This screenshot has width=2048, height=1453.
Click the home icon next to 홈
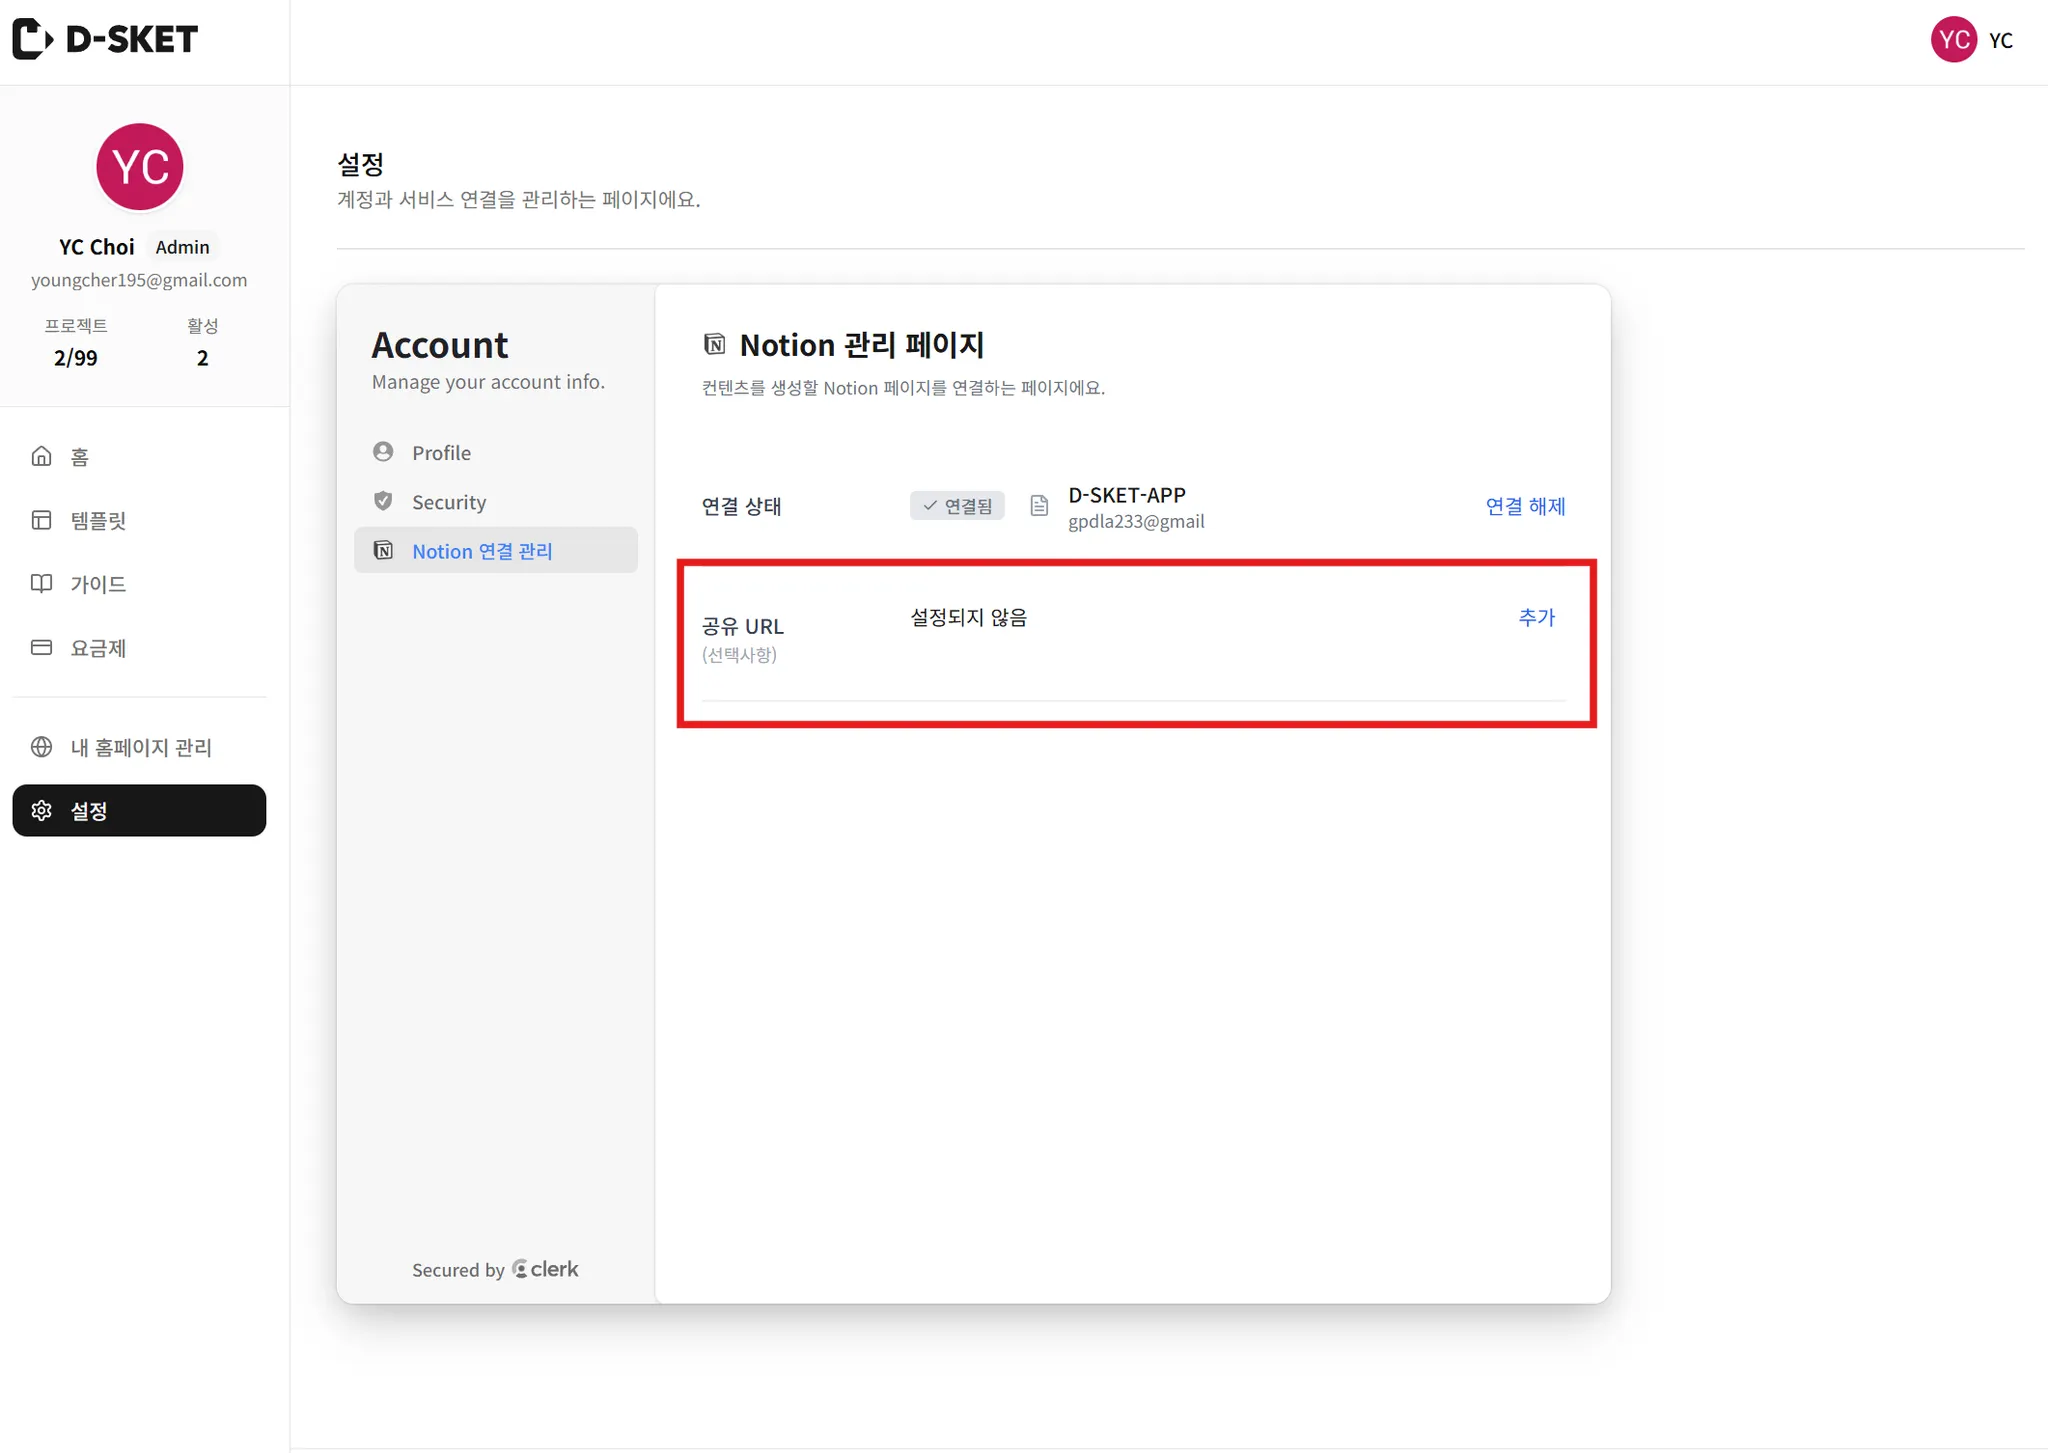click(41, 456)
